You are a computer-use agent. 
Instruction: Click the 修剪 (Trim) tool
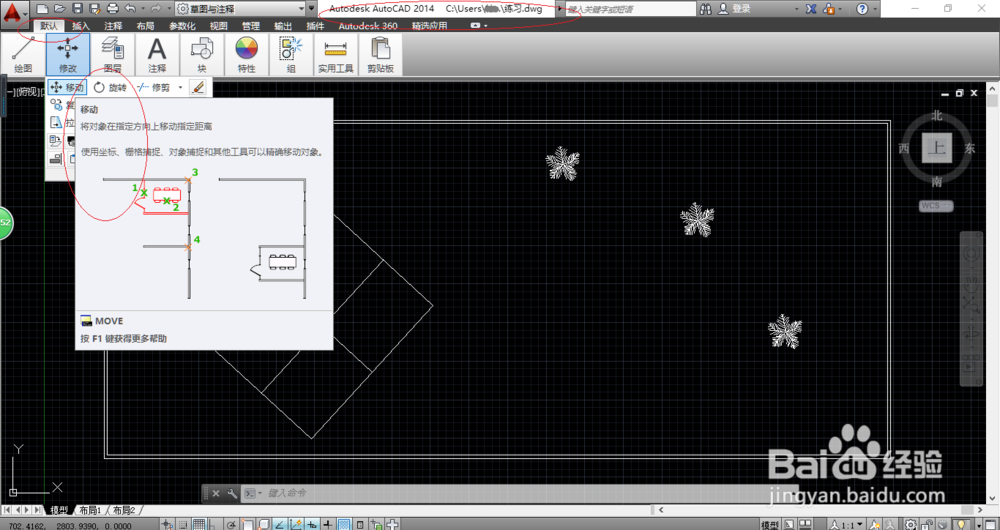coord(154,87)
